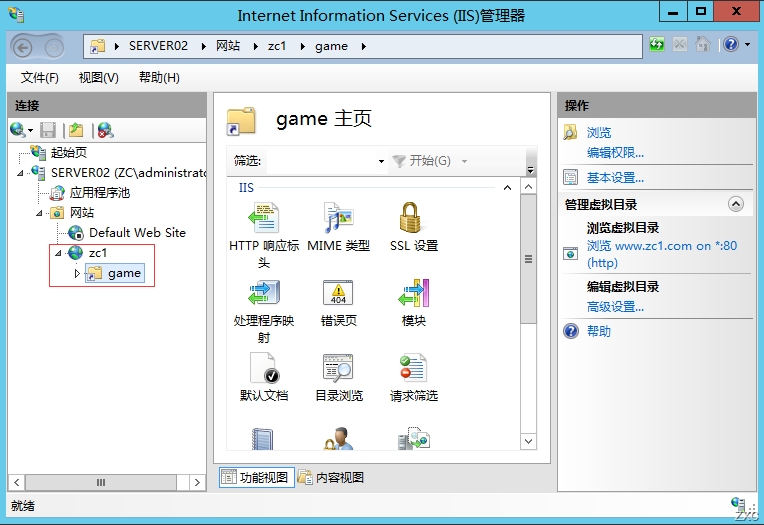The width and height of the screenshot is (764, 525).
Task: Click the delete connection icon in 连接 toolbar
Action: click(105, 130)
